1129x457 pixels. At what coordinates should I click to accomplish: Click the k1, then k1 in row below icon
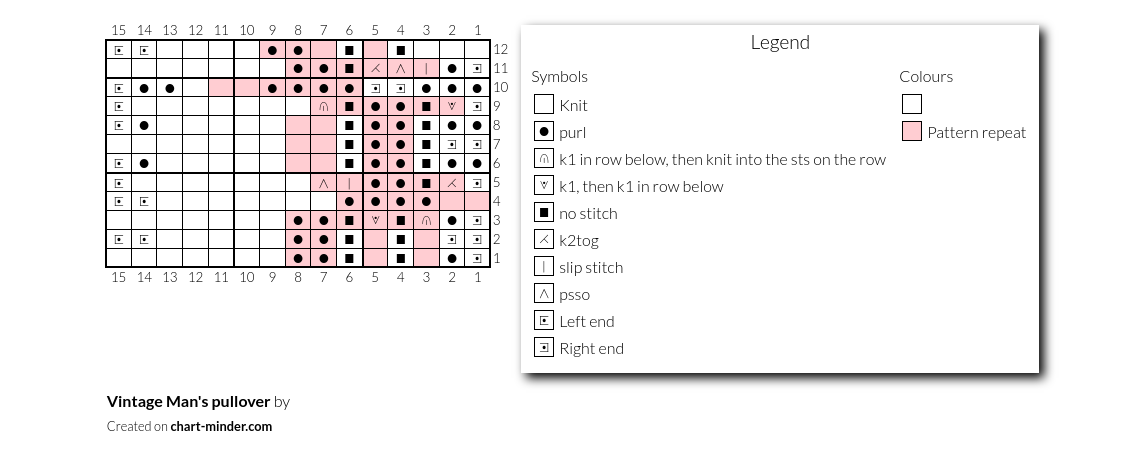(544, 186)
